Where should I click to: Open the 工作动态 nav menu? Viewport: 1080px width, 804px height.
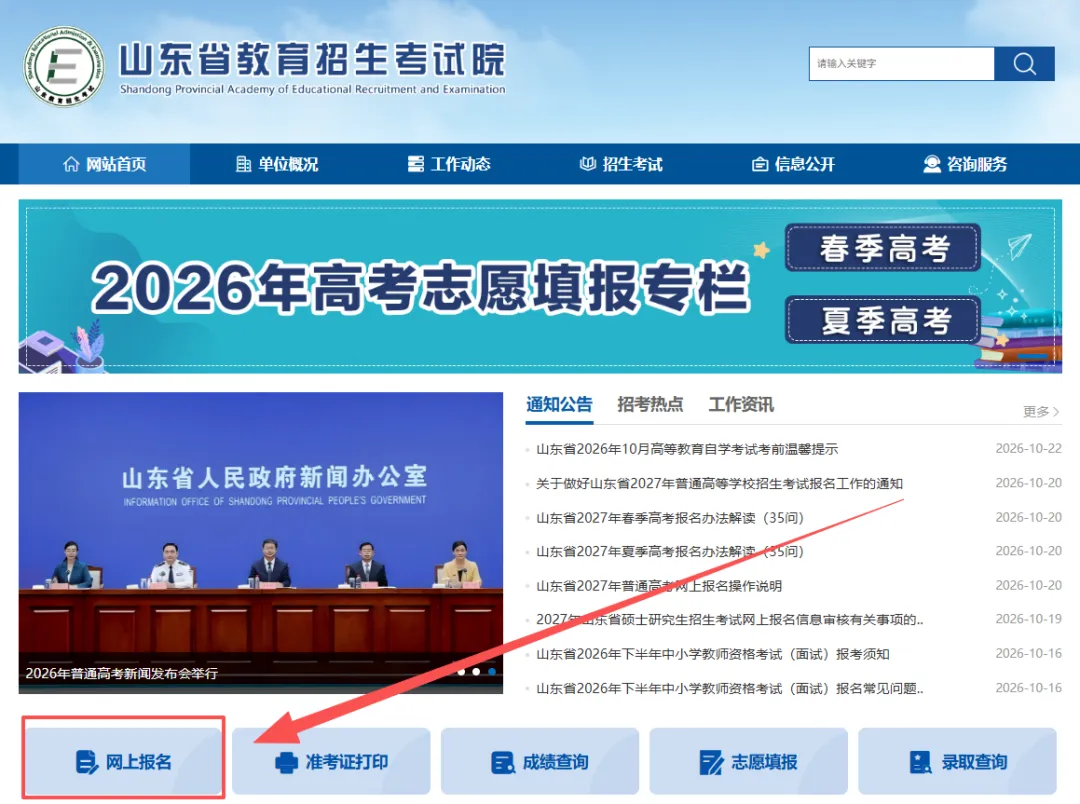click(448, 164)
